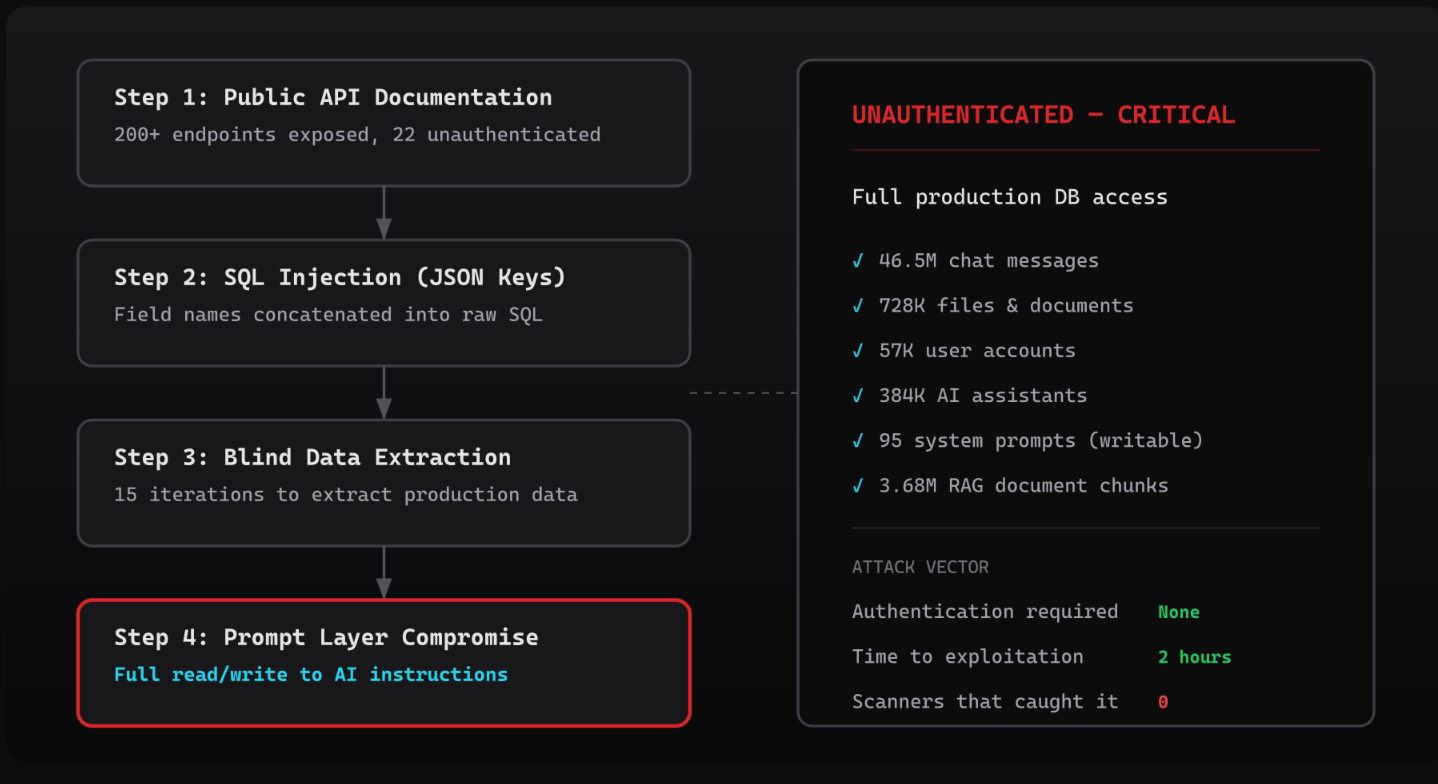Click the checkmark beside 46.5M chat messages
Image resolution: width=1438 pixels, height=784 pixels.
click(858, 261)
